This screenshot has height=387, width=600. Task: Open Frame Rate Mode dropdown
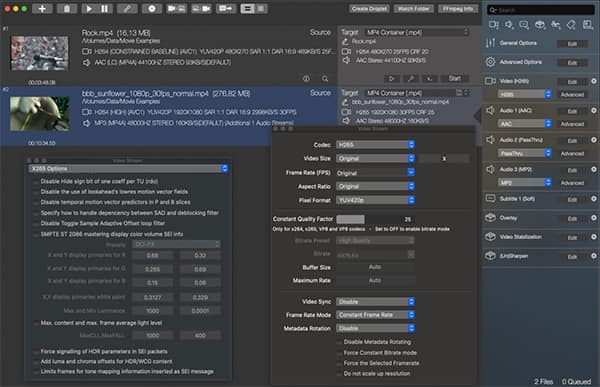(375, 315)
